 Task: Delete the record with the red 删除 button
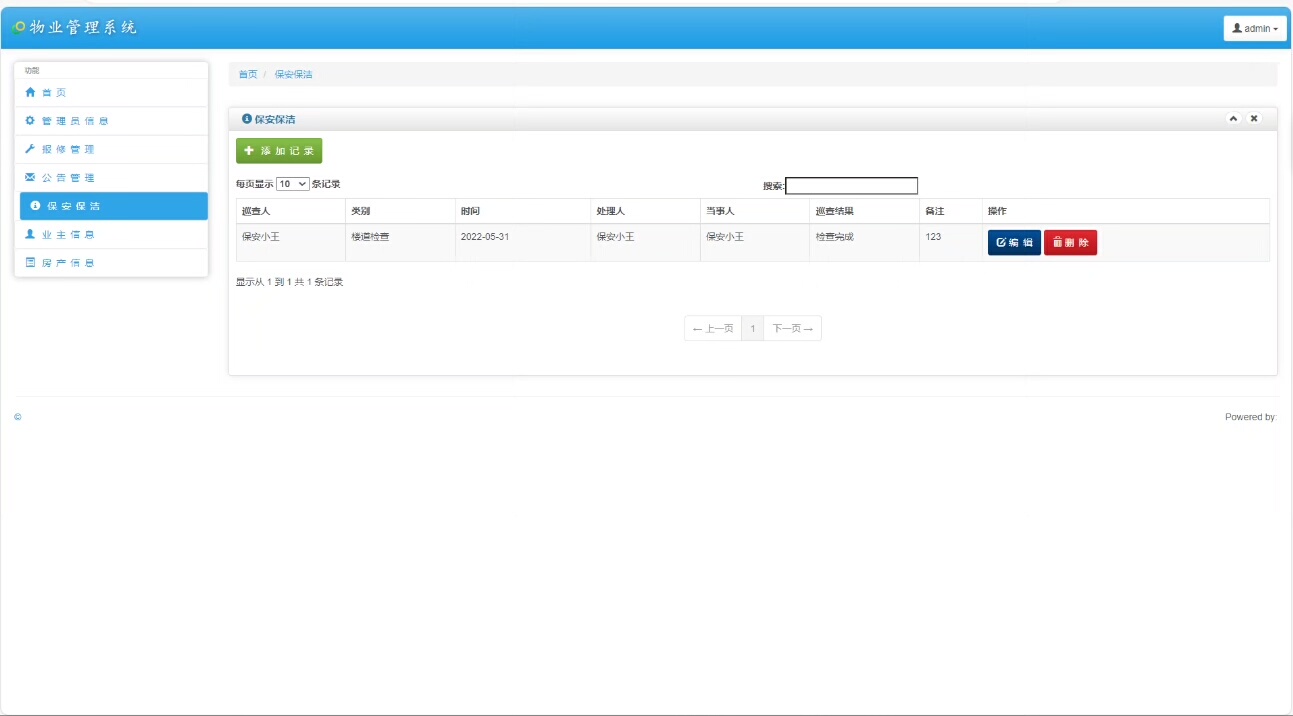1070,243
